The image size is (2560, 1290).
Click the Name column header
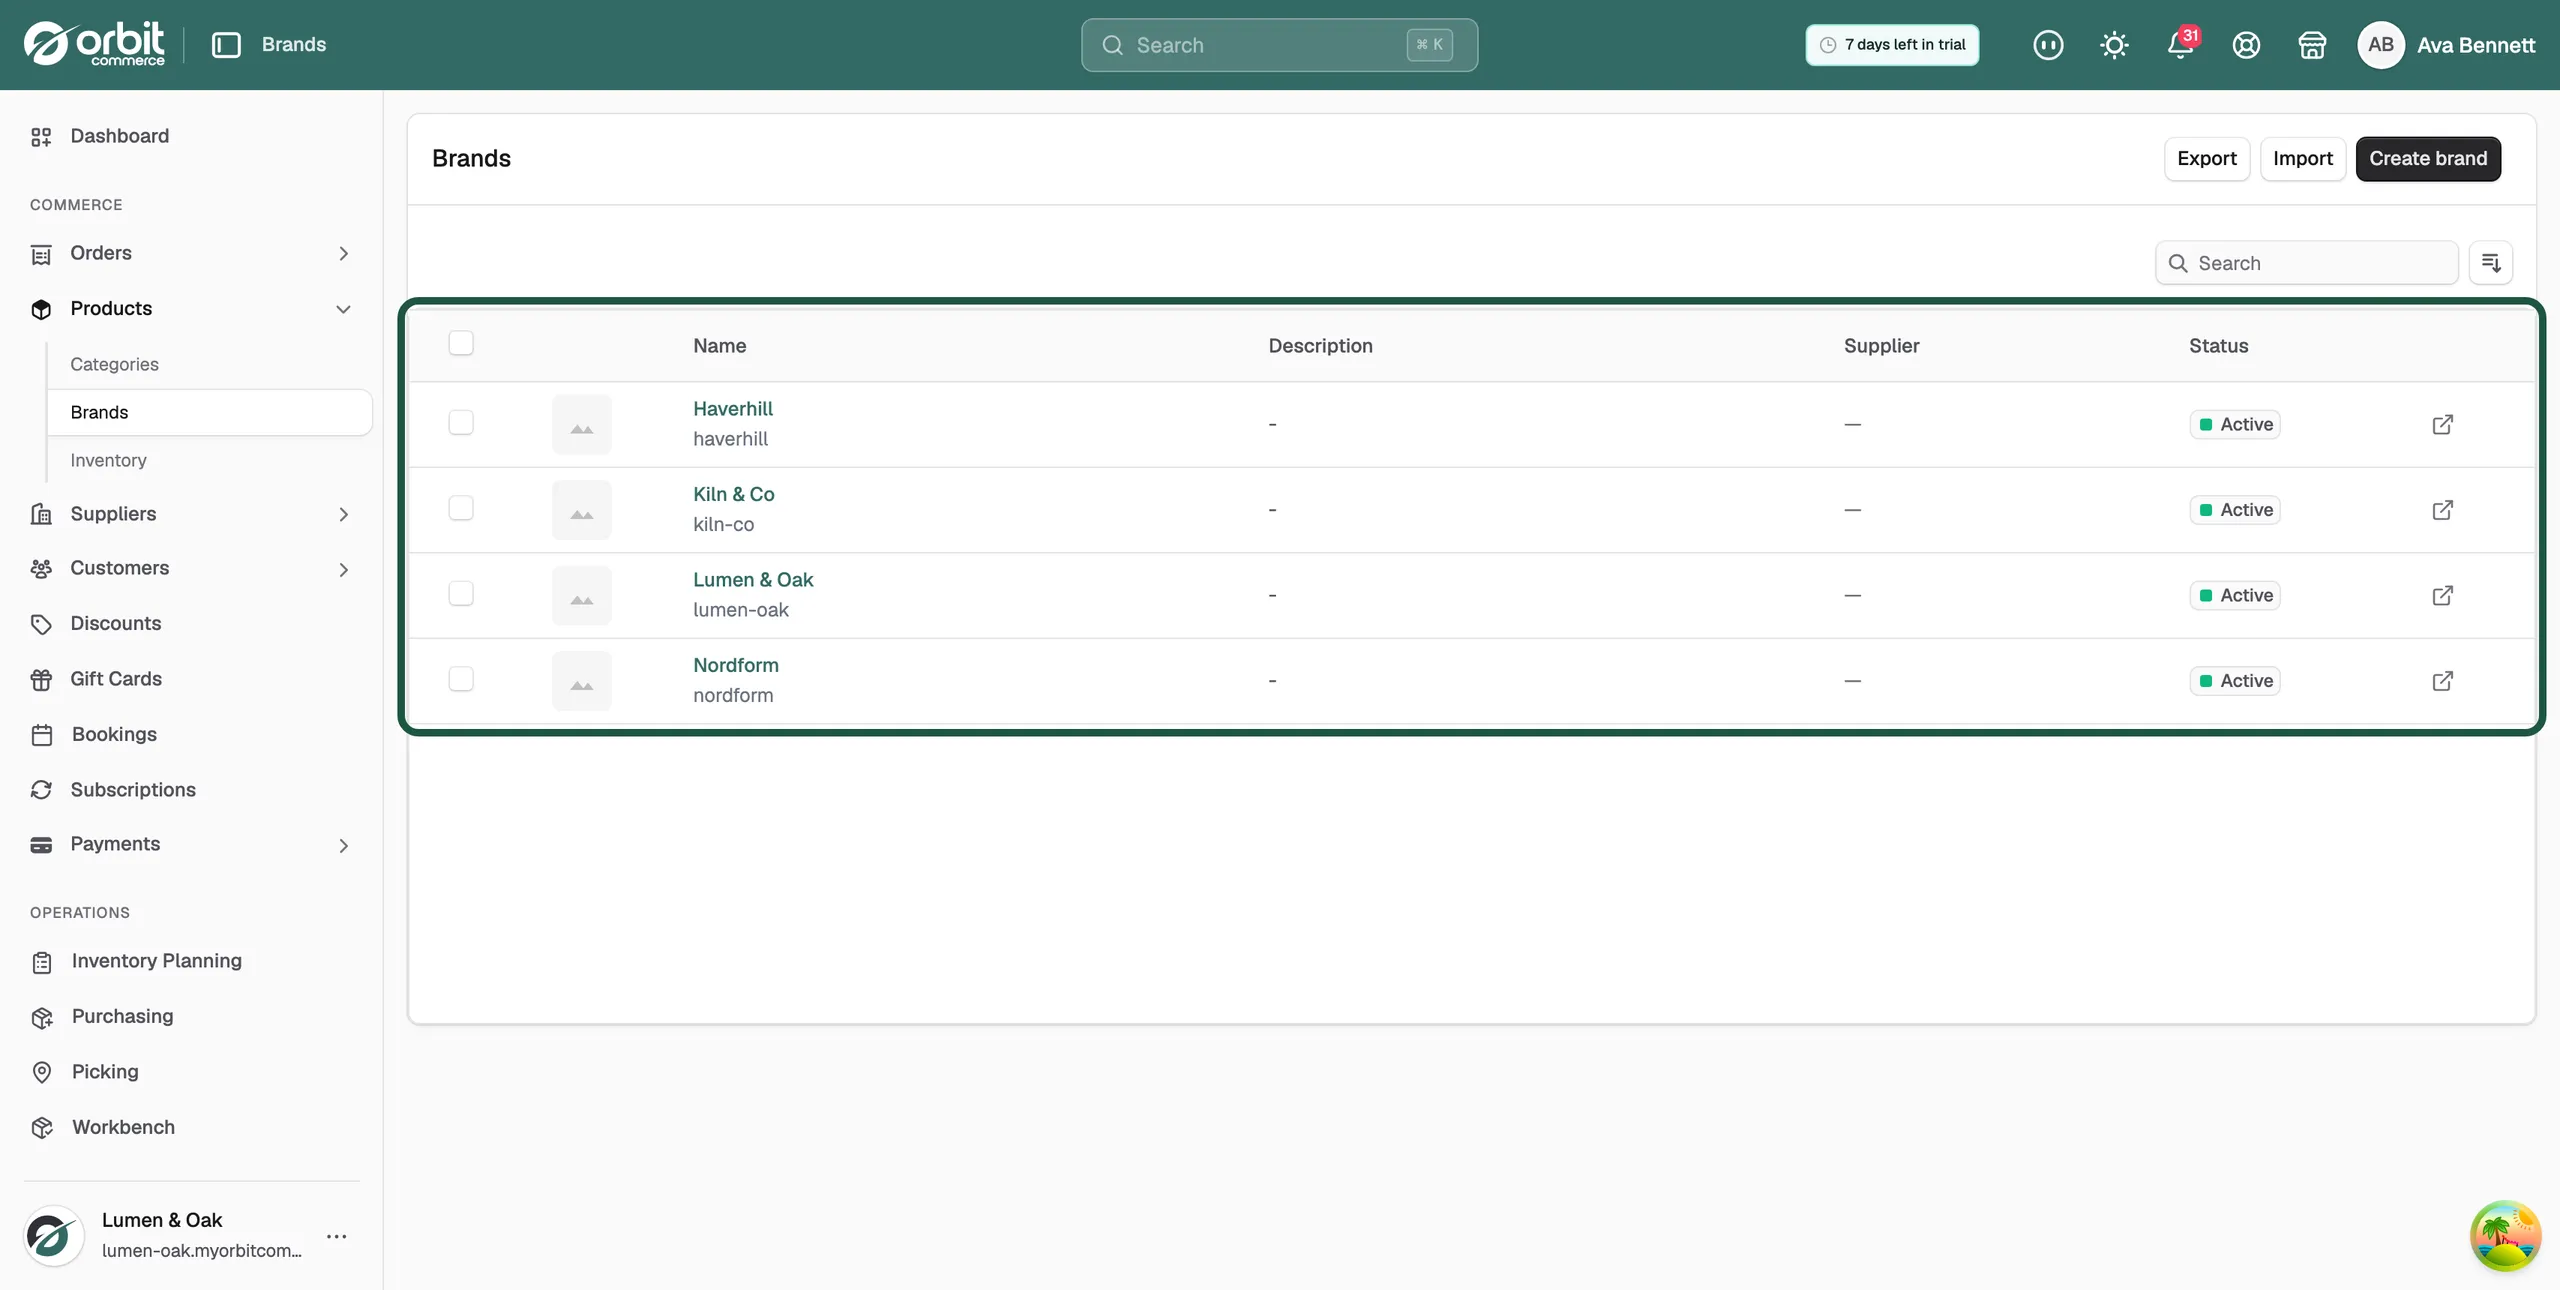point(720,346)
